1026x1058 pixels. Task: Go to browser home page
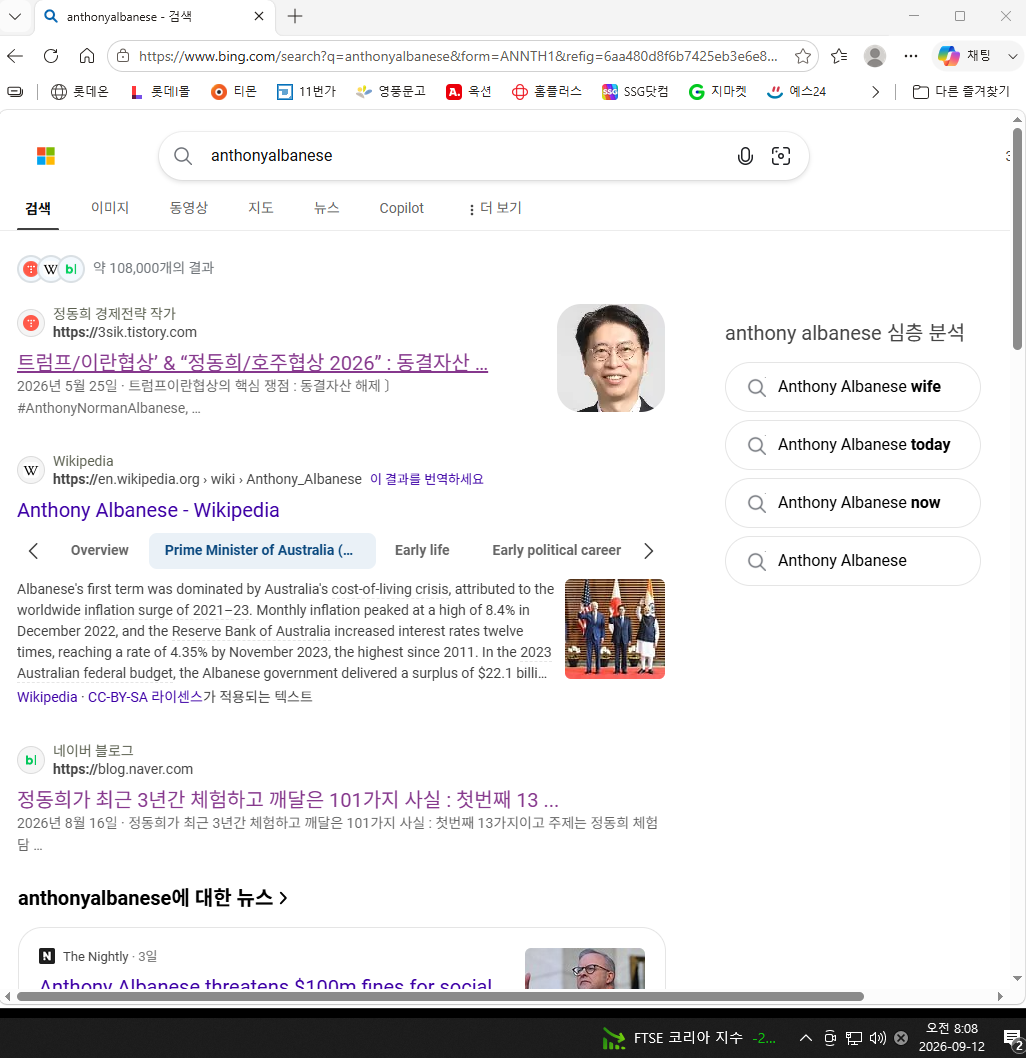[x=87, y=56]
